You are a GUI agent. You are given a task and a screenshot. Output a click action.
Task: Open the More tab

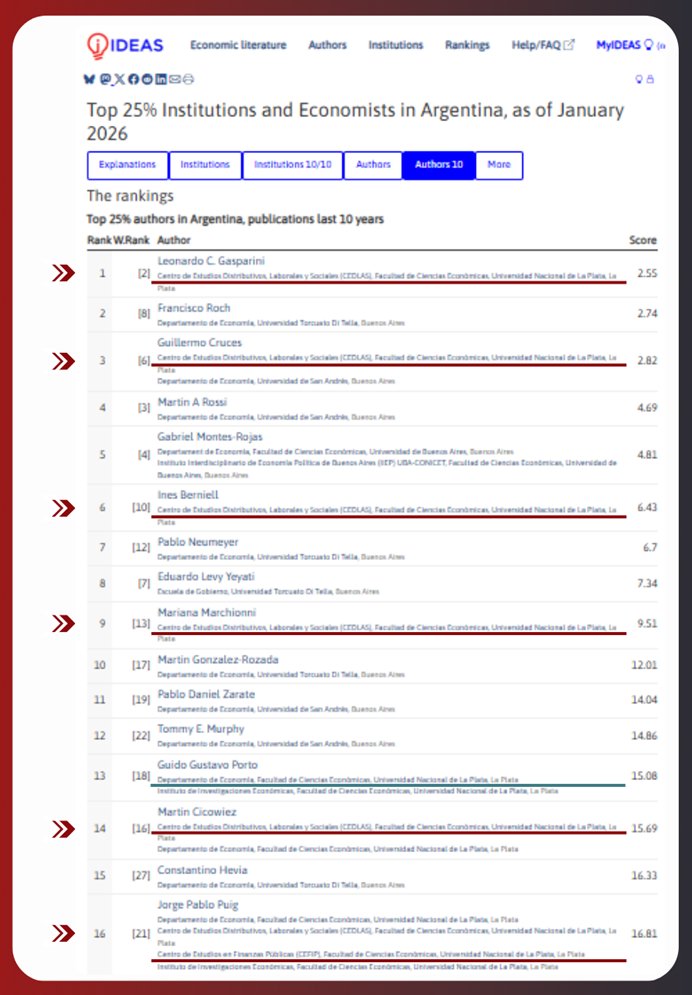pyautogui.click(x=499, y=165)
